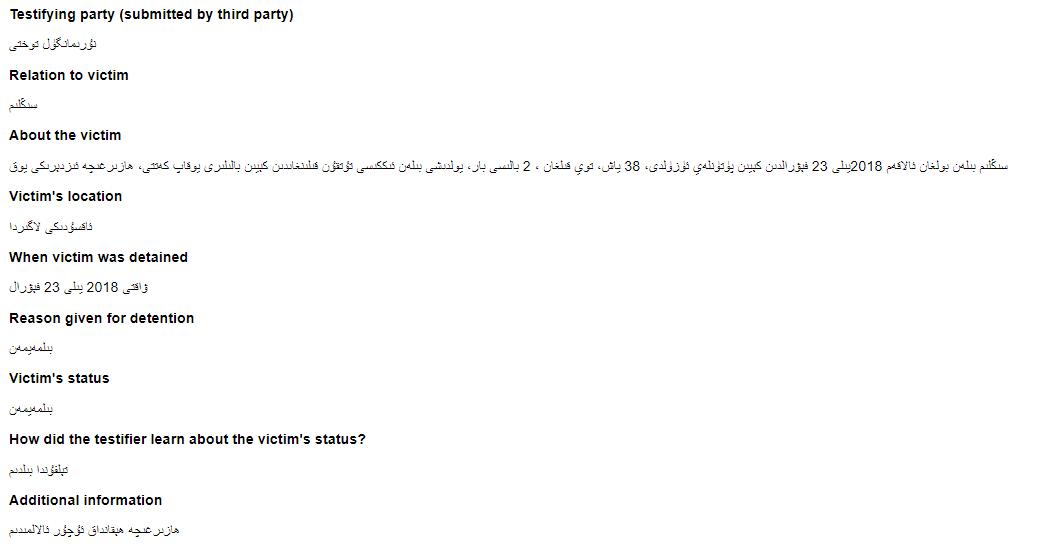Click the "Relation to victim" heading
The image size is (1039, 548).
(x=69, y=75)
